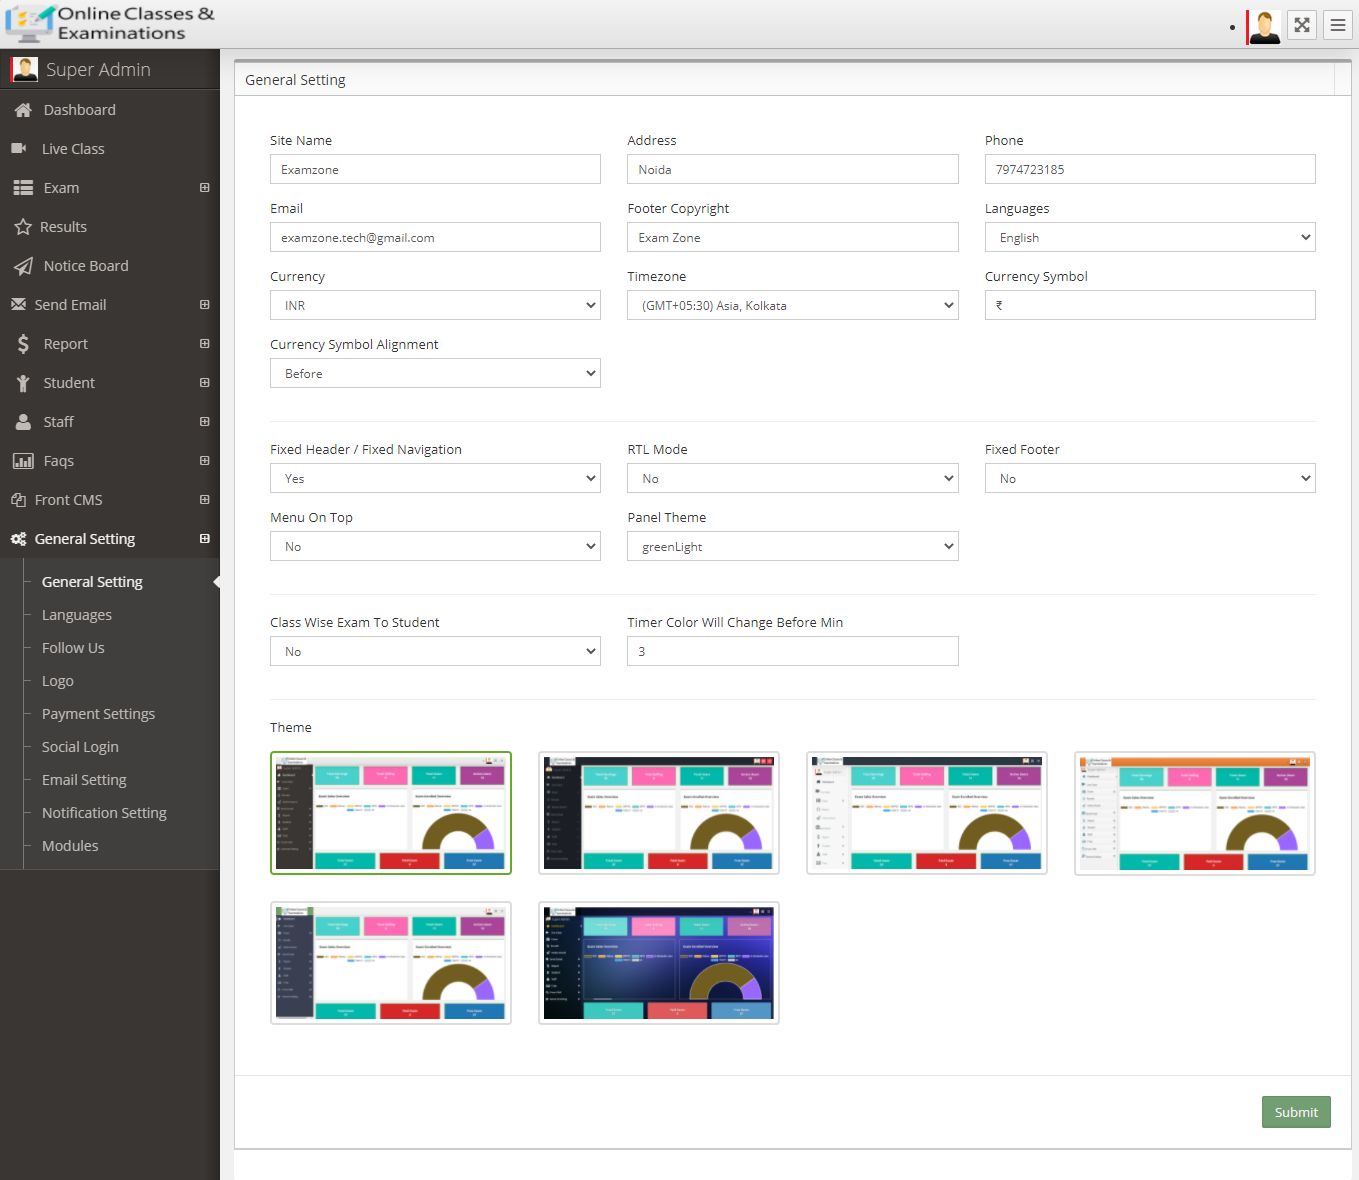Open the Email Setting link
Viewport: 1359px width, 1180px height.
[x=84, y=780]
